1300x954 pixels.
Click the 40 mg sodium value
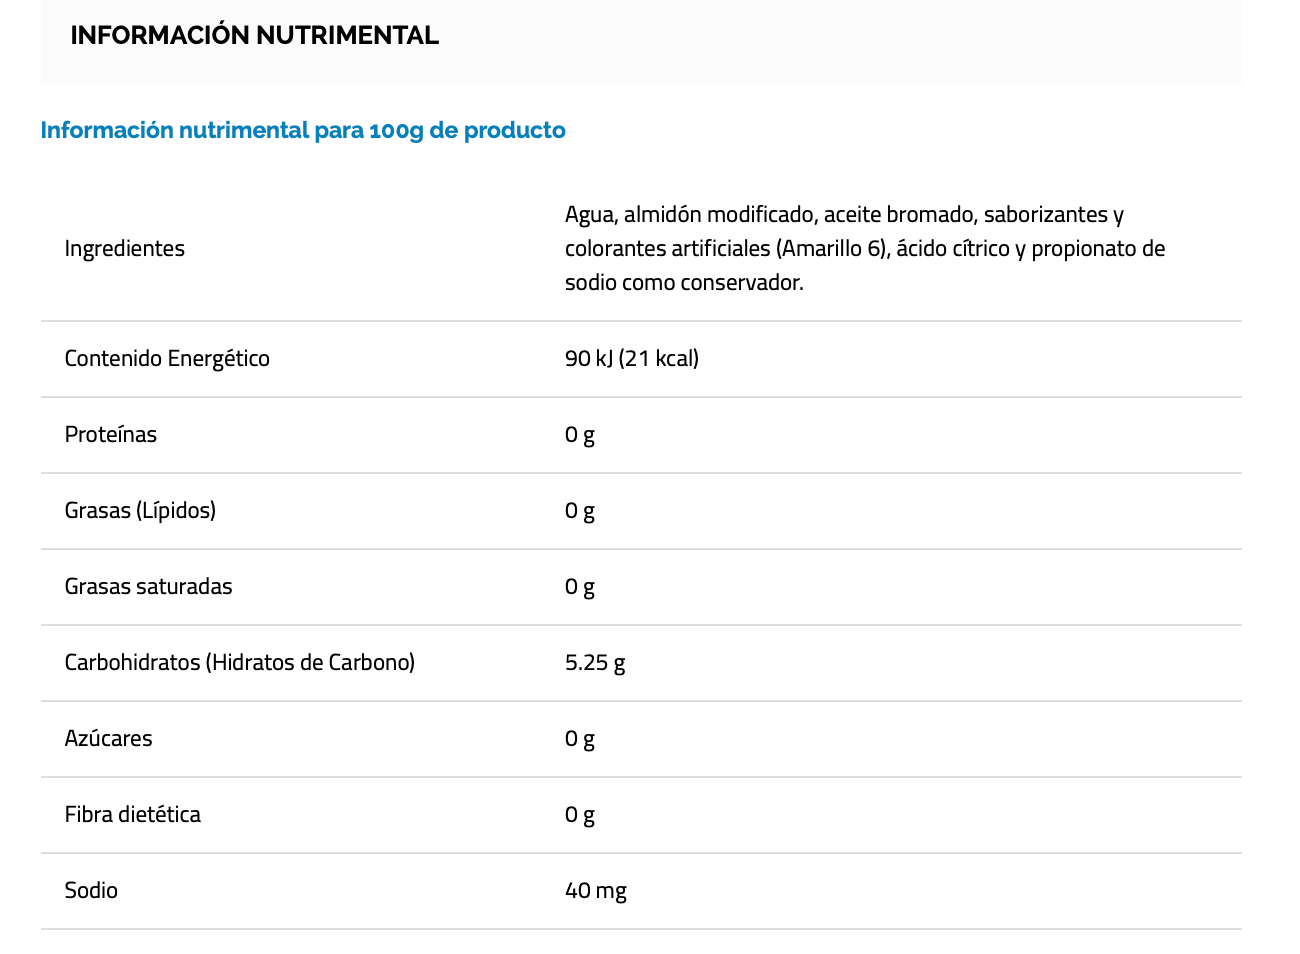coord(596,891)
